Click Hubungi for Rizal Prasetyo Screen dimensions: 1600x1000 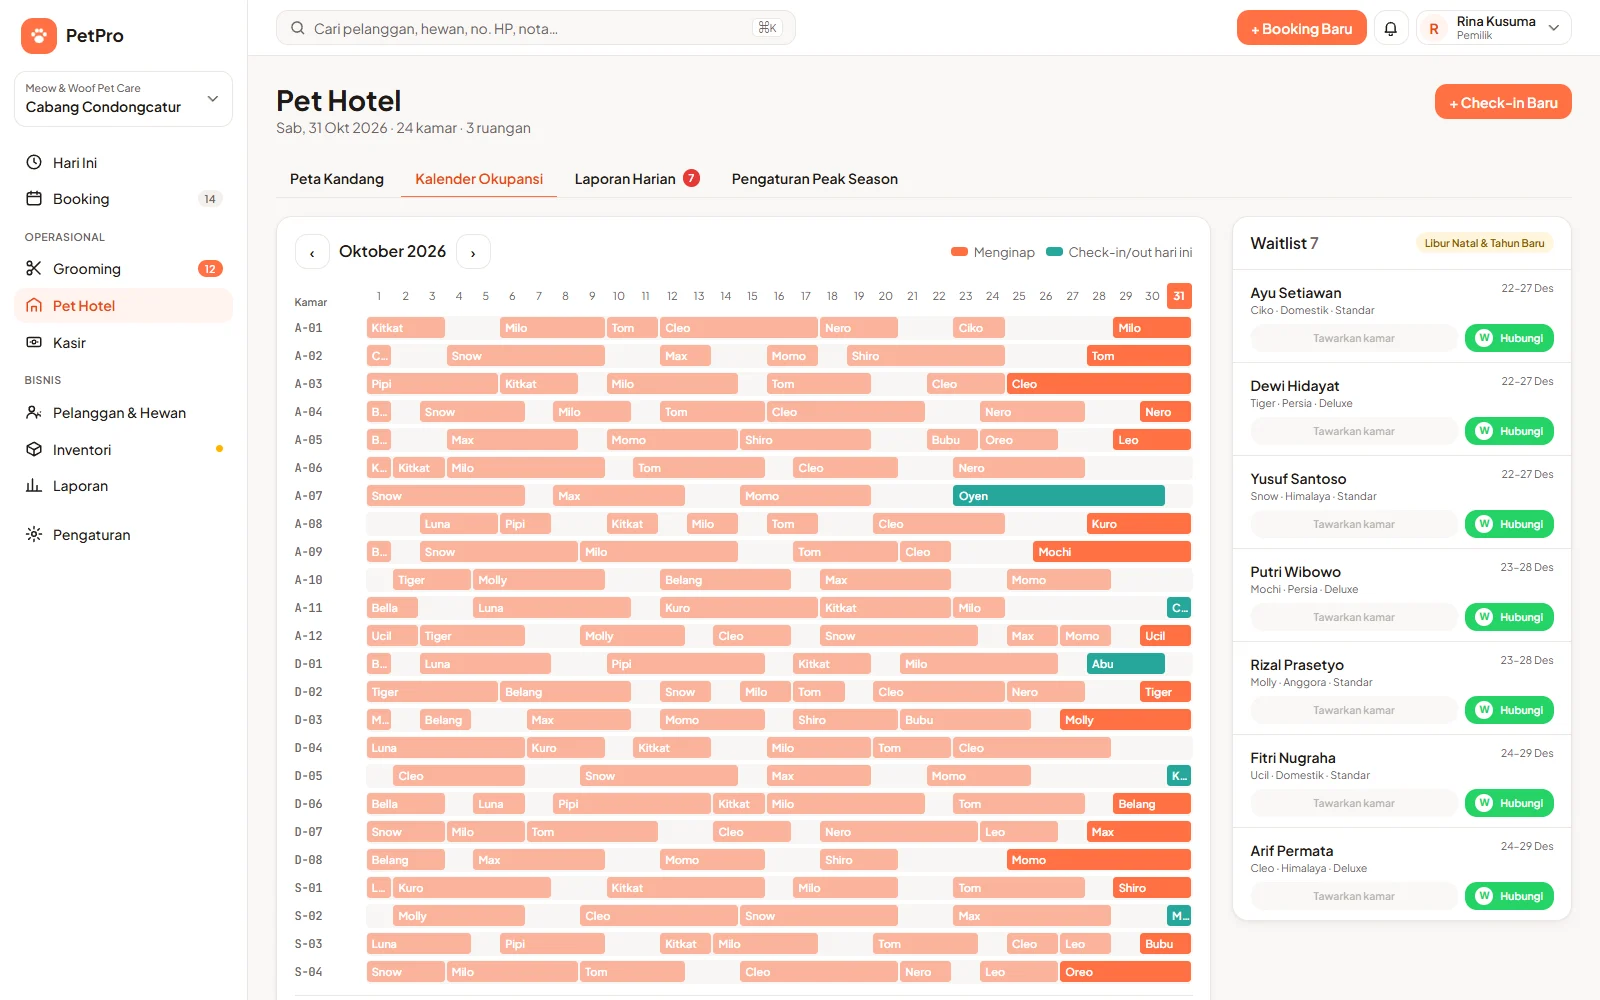pos(1510,710)
